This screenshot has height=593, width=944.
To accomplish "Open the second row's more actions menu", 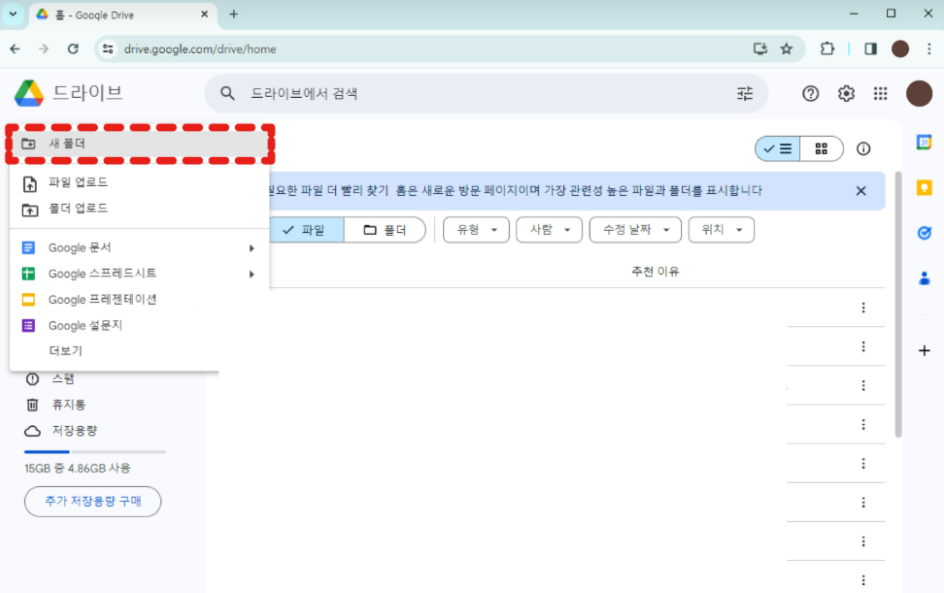I will coord(863,347).
